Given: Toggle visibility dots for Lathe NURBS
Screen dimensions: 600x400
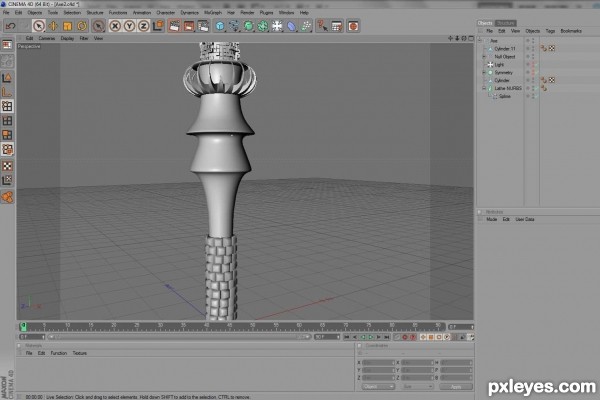Looking at the screenshot, I should coord(533,88).
